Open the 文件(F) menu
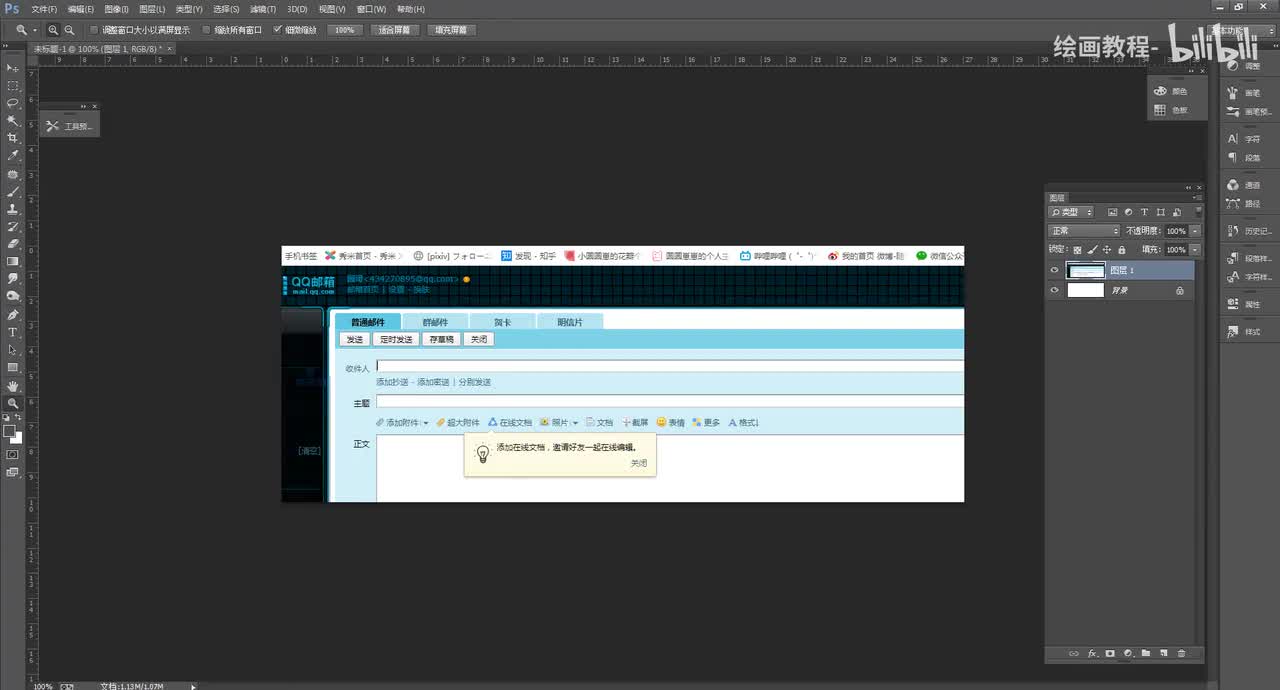The image size is (1280, 690). [43, 9]
